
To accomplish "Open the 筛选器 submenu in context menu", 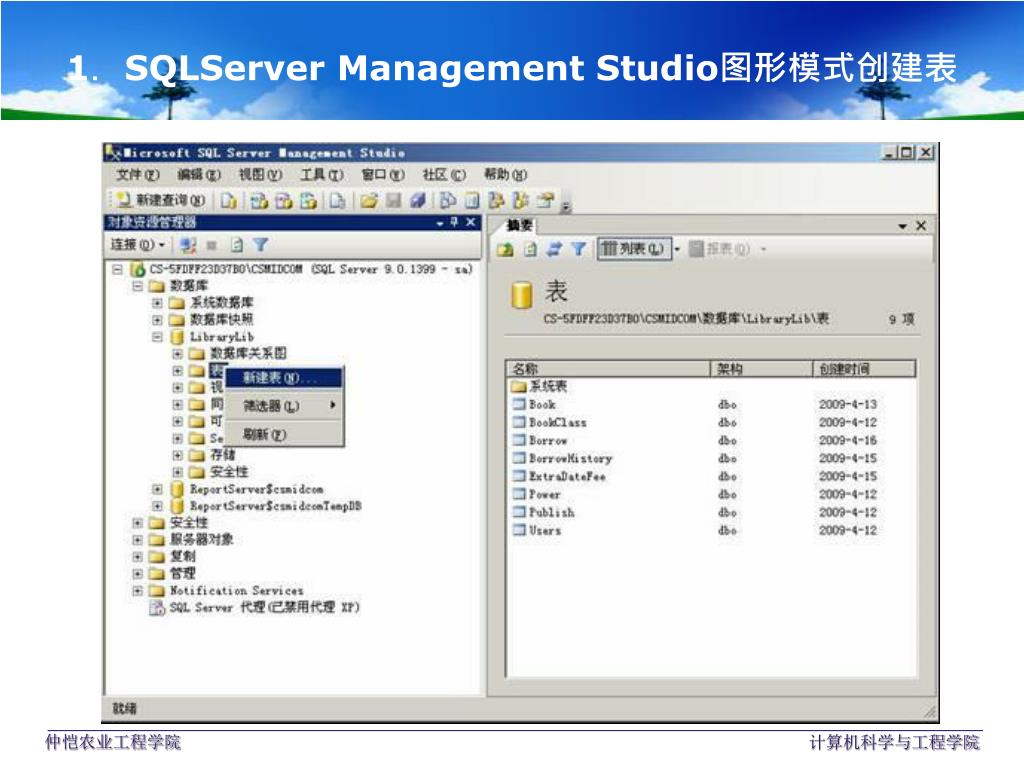I will [284, 406].
